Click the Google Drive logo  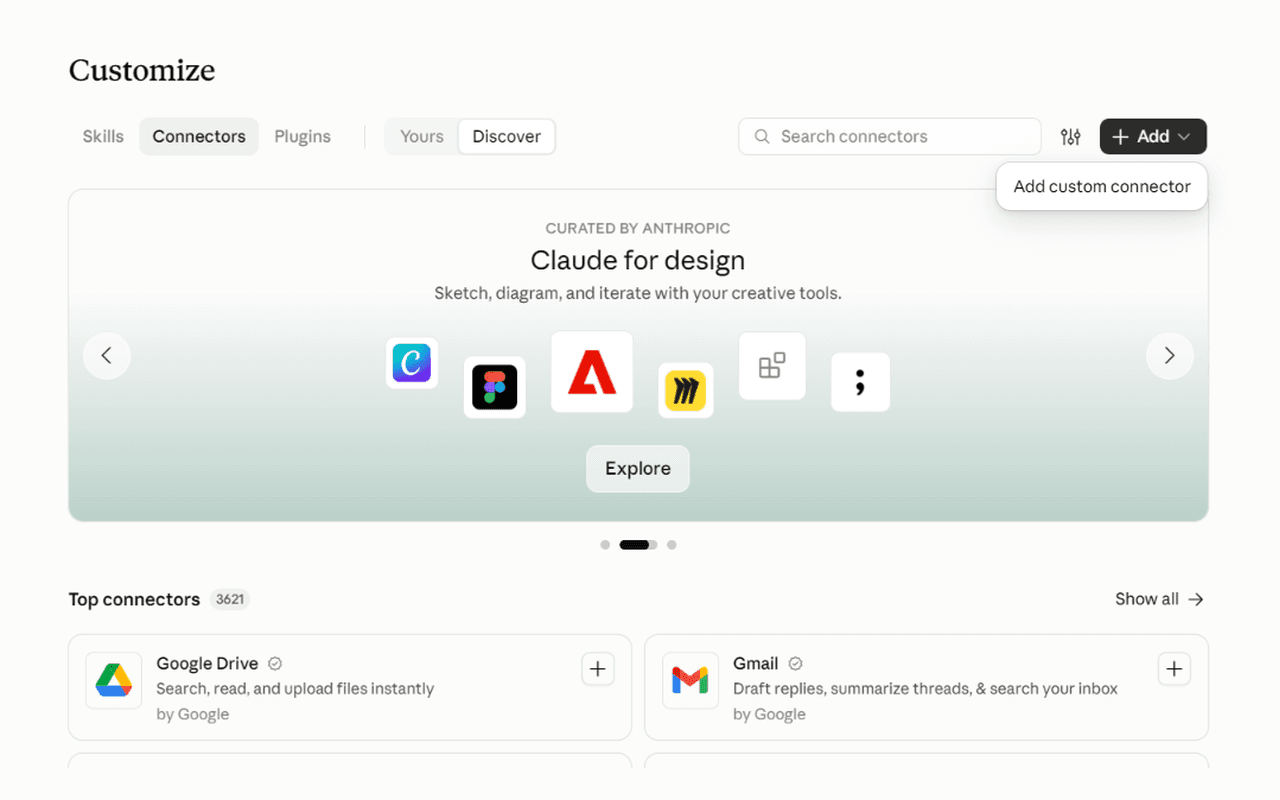(114, 681)
